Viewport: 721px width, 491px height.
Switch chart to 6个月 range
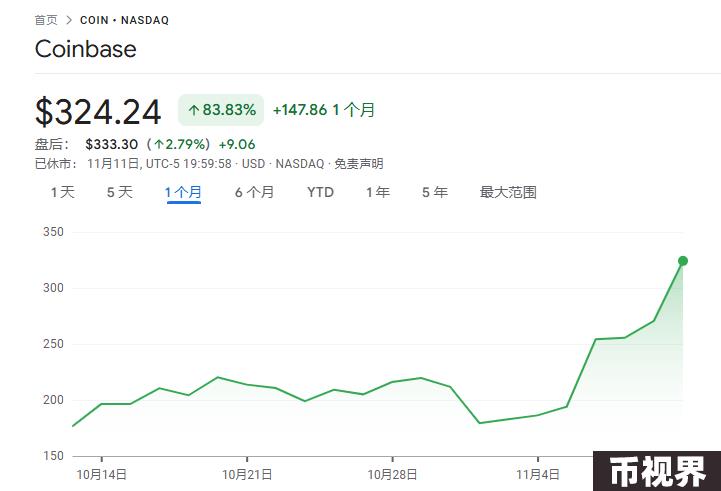coord(254,192)
